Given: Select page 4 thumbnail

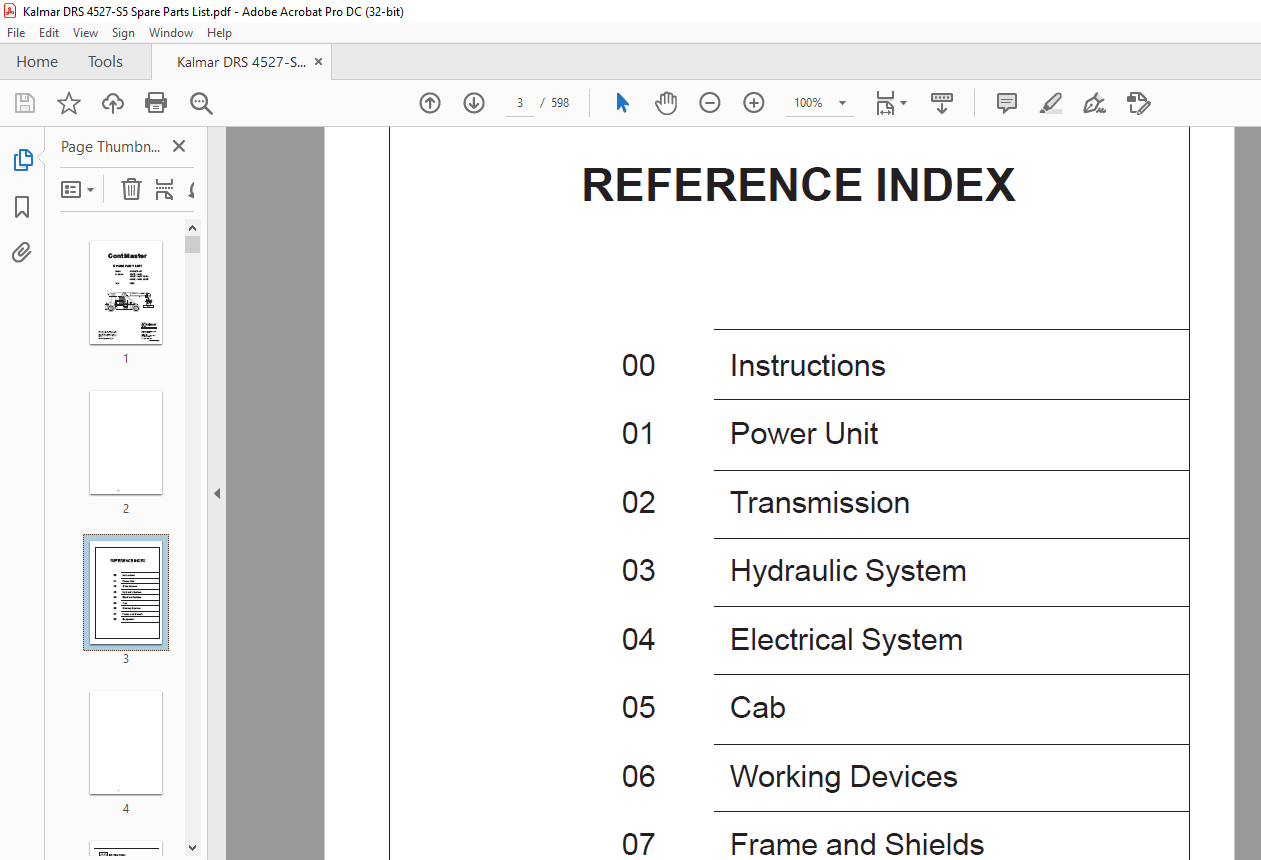Looking at the screenshot, I should pos(126,742).
